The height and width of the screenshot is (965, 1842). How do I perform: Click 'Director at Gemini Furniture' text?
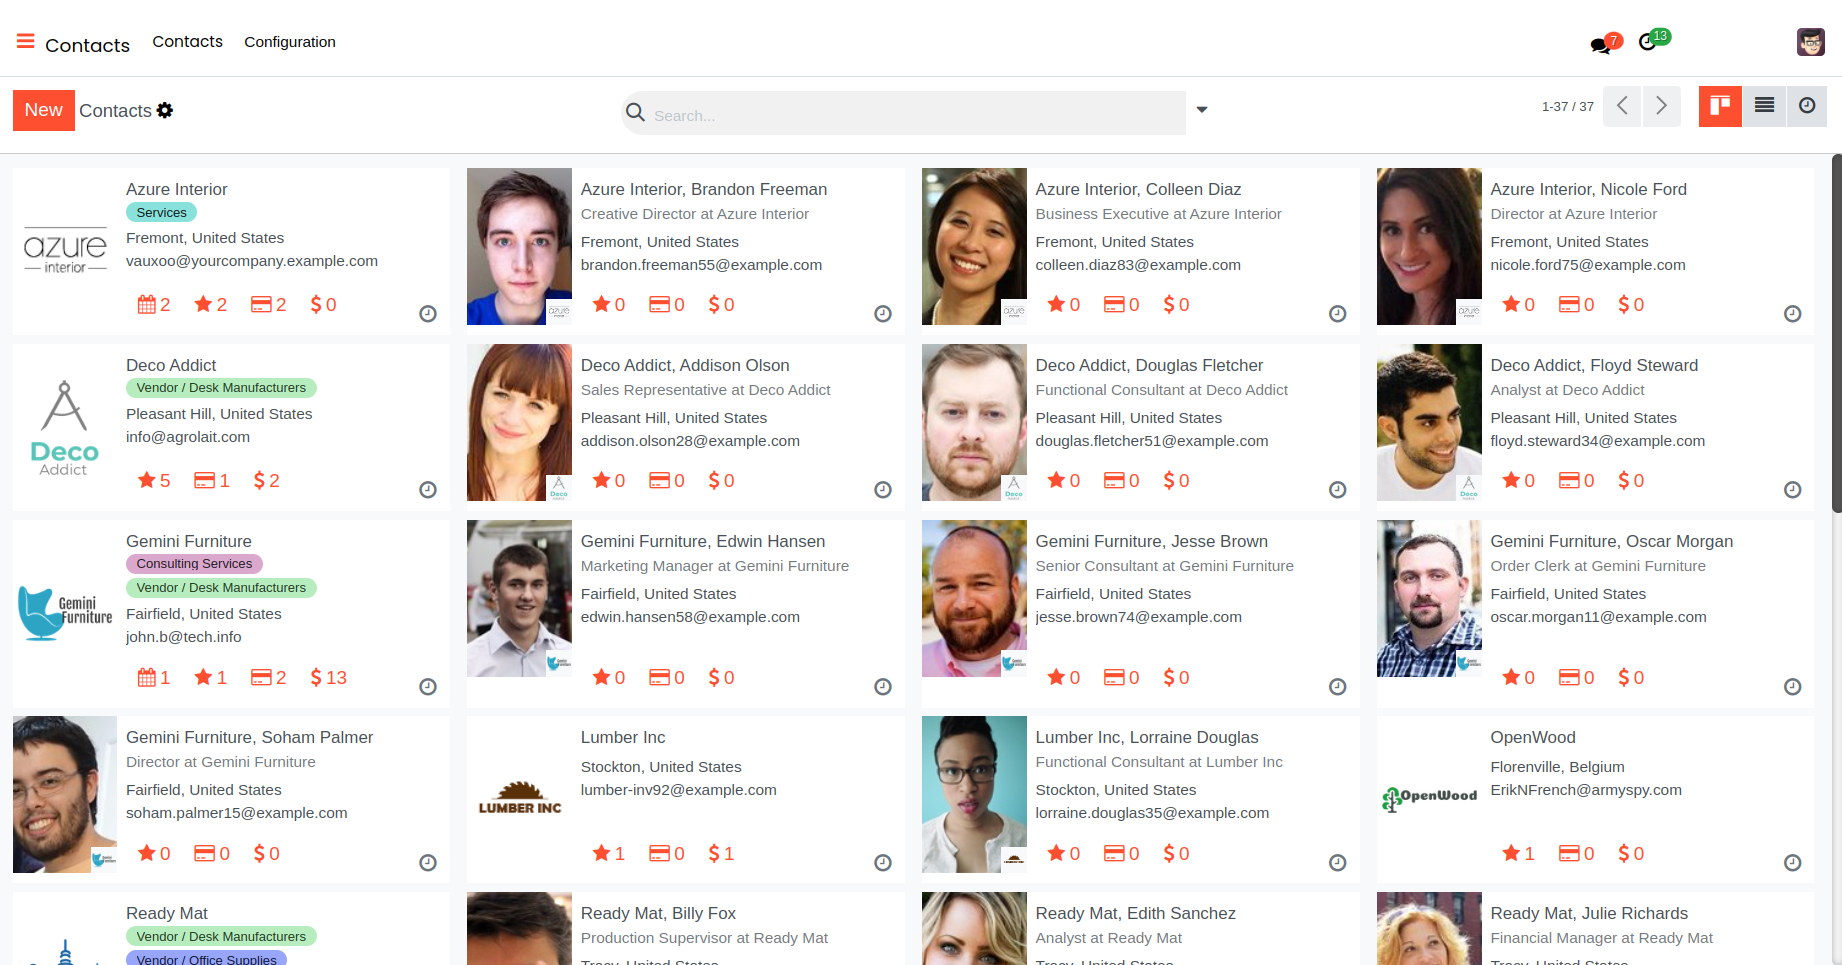coord(221,762)
